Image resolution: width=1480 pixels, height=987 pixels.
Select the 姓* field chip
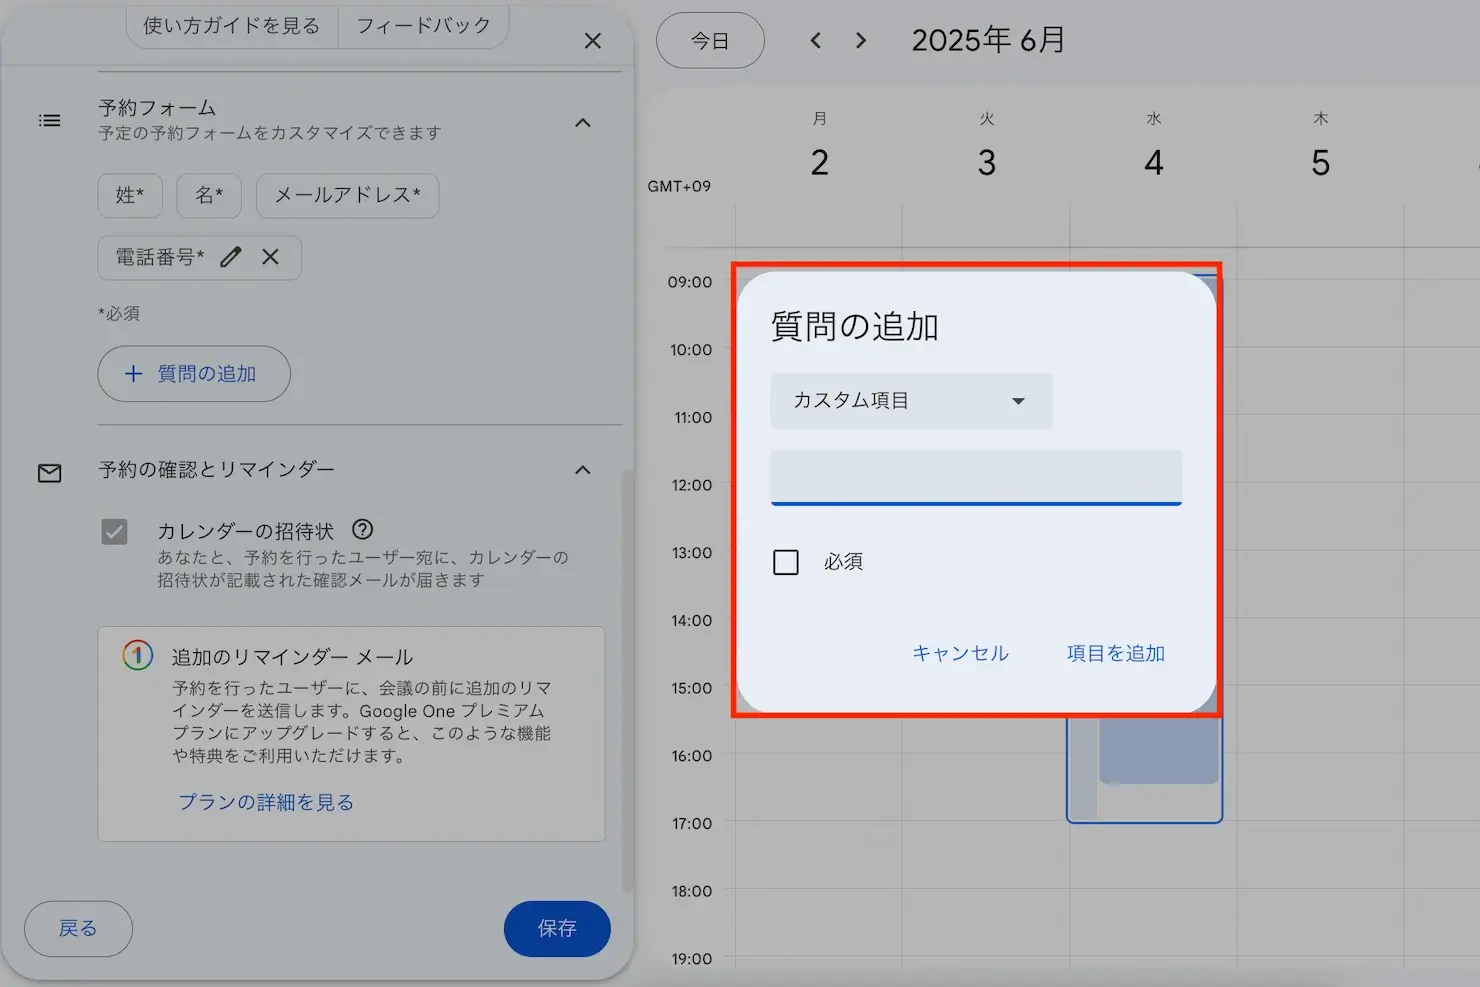[130, 195]
